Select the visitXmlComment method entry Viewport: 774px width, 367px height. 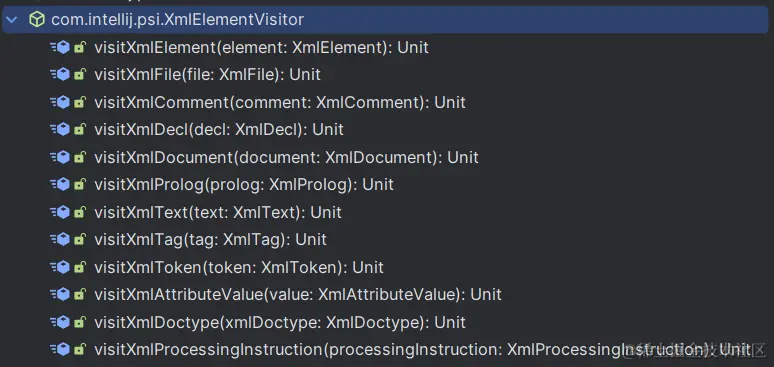tap(280, 102)
